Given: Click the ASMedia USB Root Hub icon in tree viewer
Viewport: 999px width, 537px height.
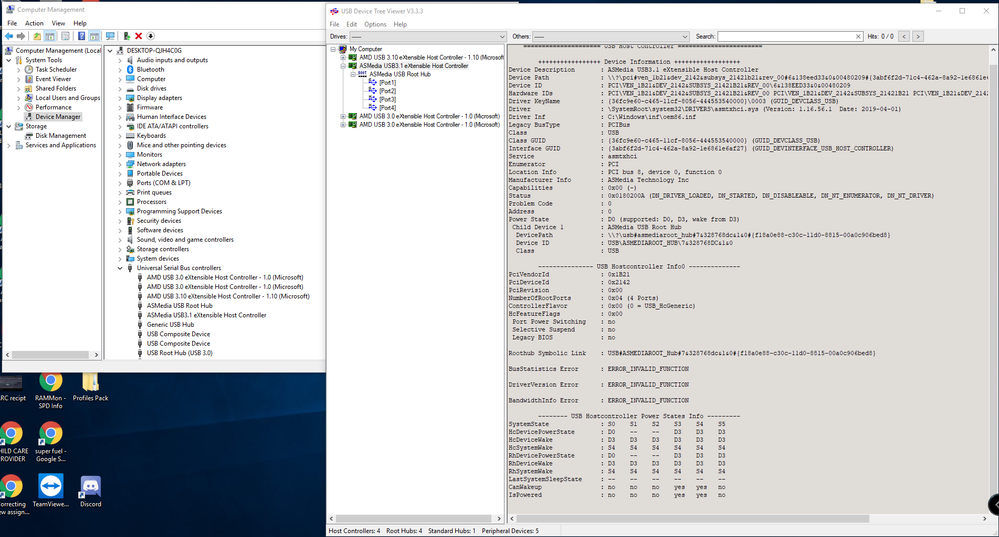Looking at the screenshot, I should coord(363,74).
